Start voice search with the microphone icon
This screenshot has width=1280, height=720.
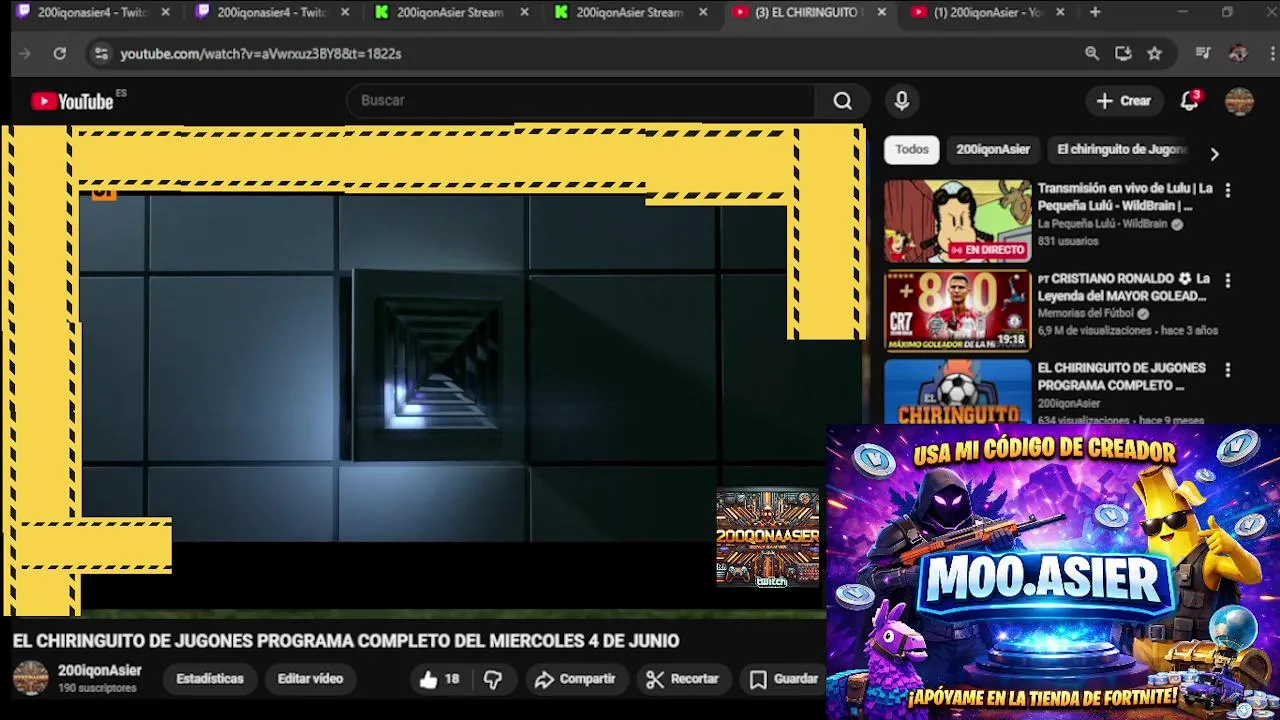[902, 101]
